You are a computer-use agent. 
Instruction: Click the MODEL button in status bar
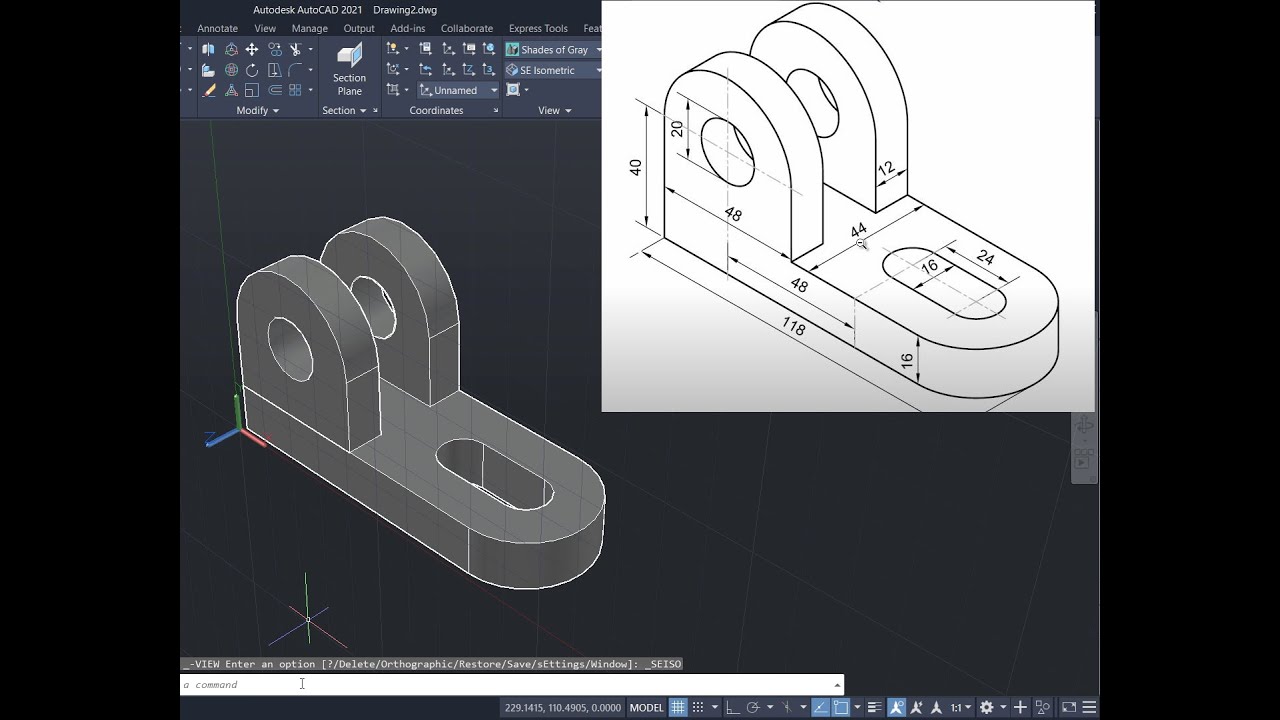(647, 707)
